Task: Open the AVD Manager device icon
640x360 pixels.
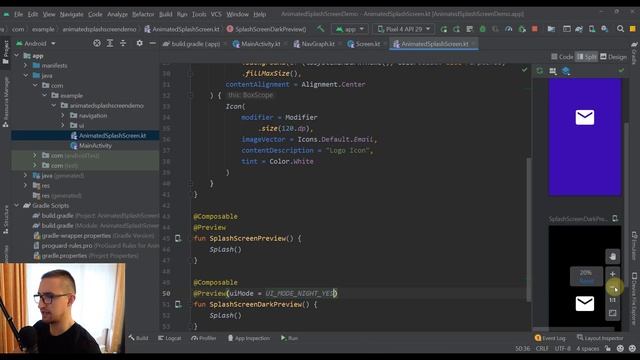Action: coord(592,29)
